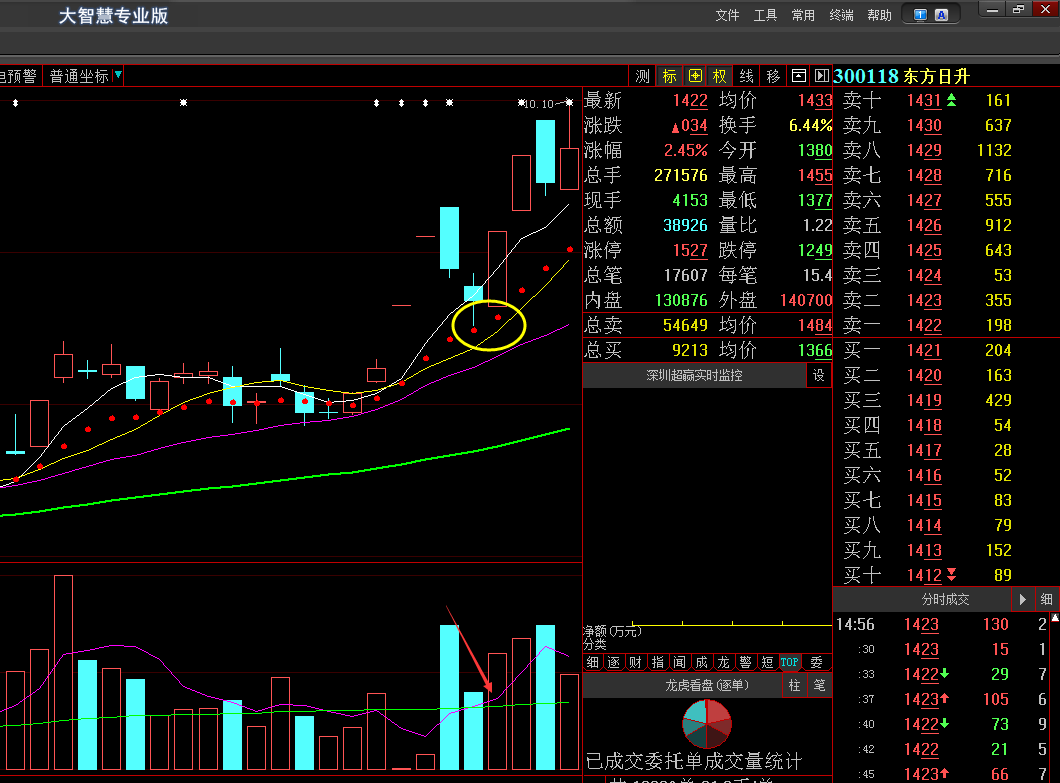Image resolution: width=1060 pixels, height=783 pixels.
Task: Click the leftmost diamond marker above the chart
Action: pos(16,103)
